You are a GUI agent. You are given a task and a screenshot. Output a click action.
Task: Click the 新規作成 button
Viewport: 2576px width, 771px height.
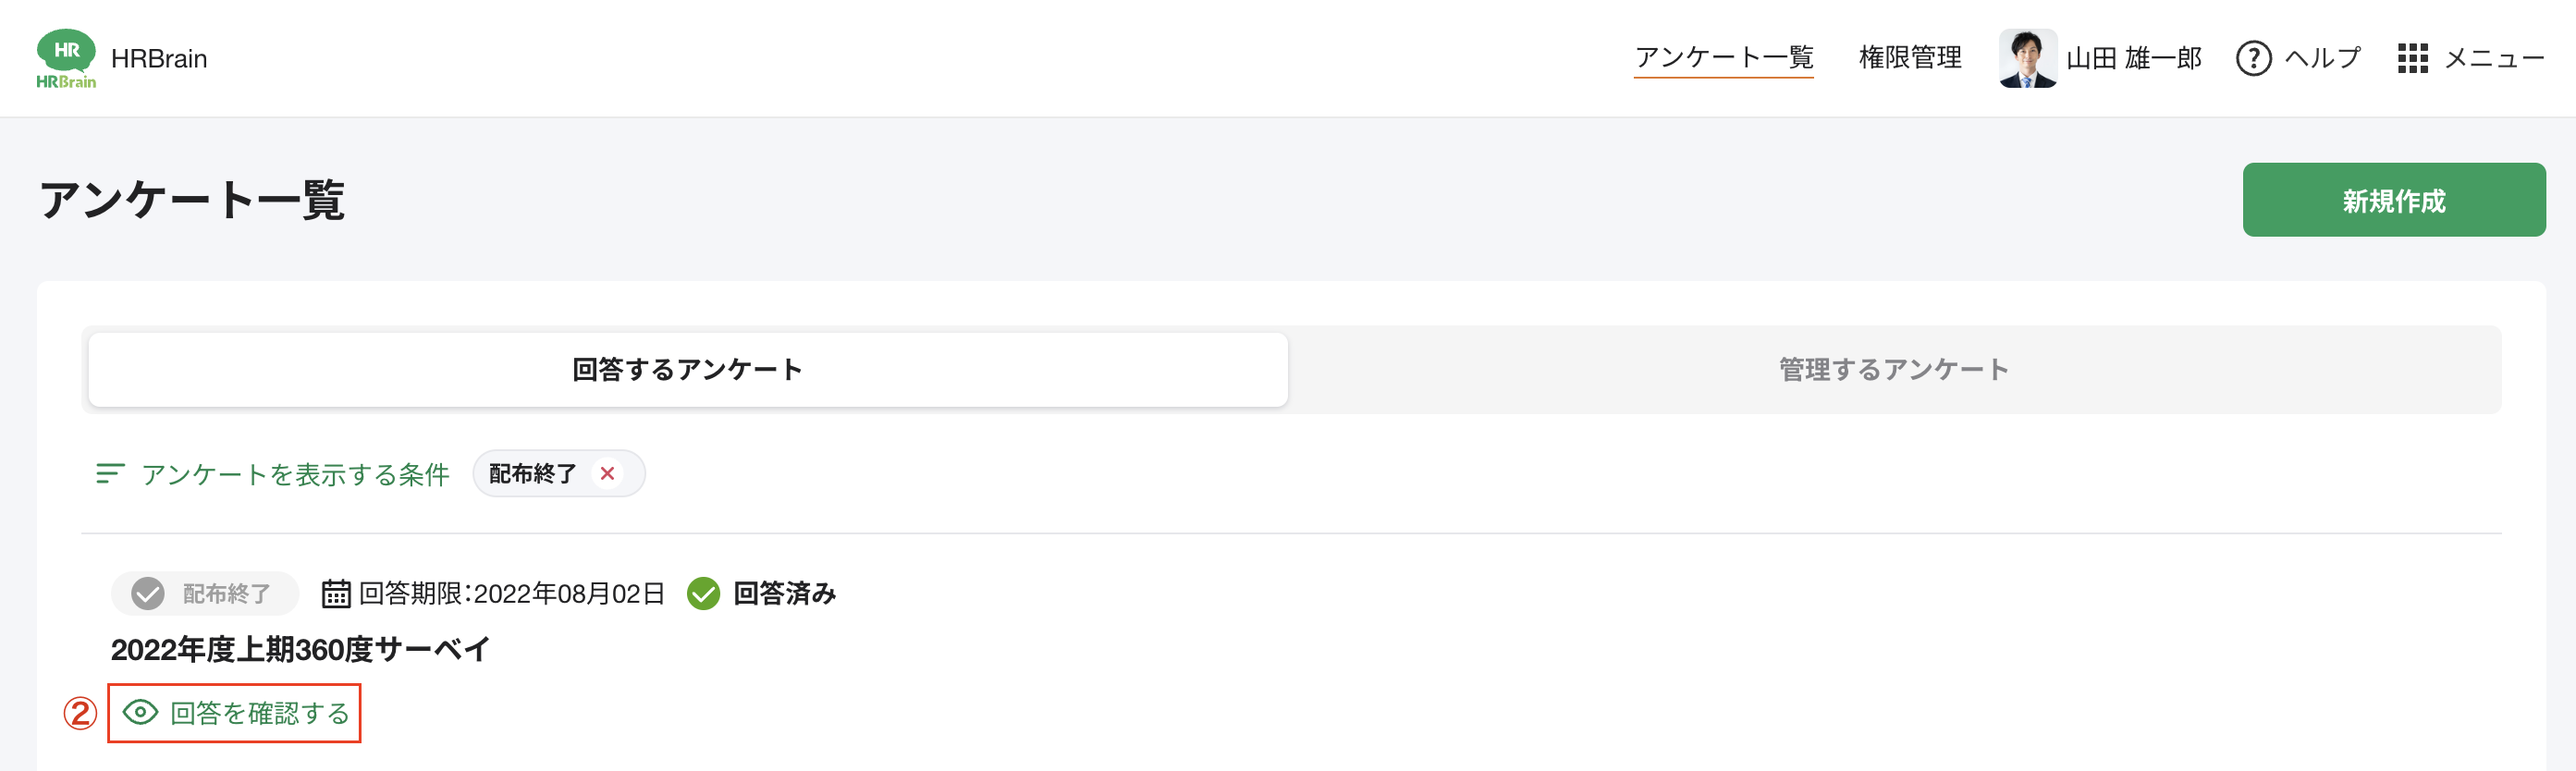click(x=2393, y=200)
